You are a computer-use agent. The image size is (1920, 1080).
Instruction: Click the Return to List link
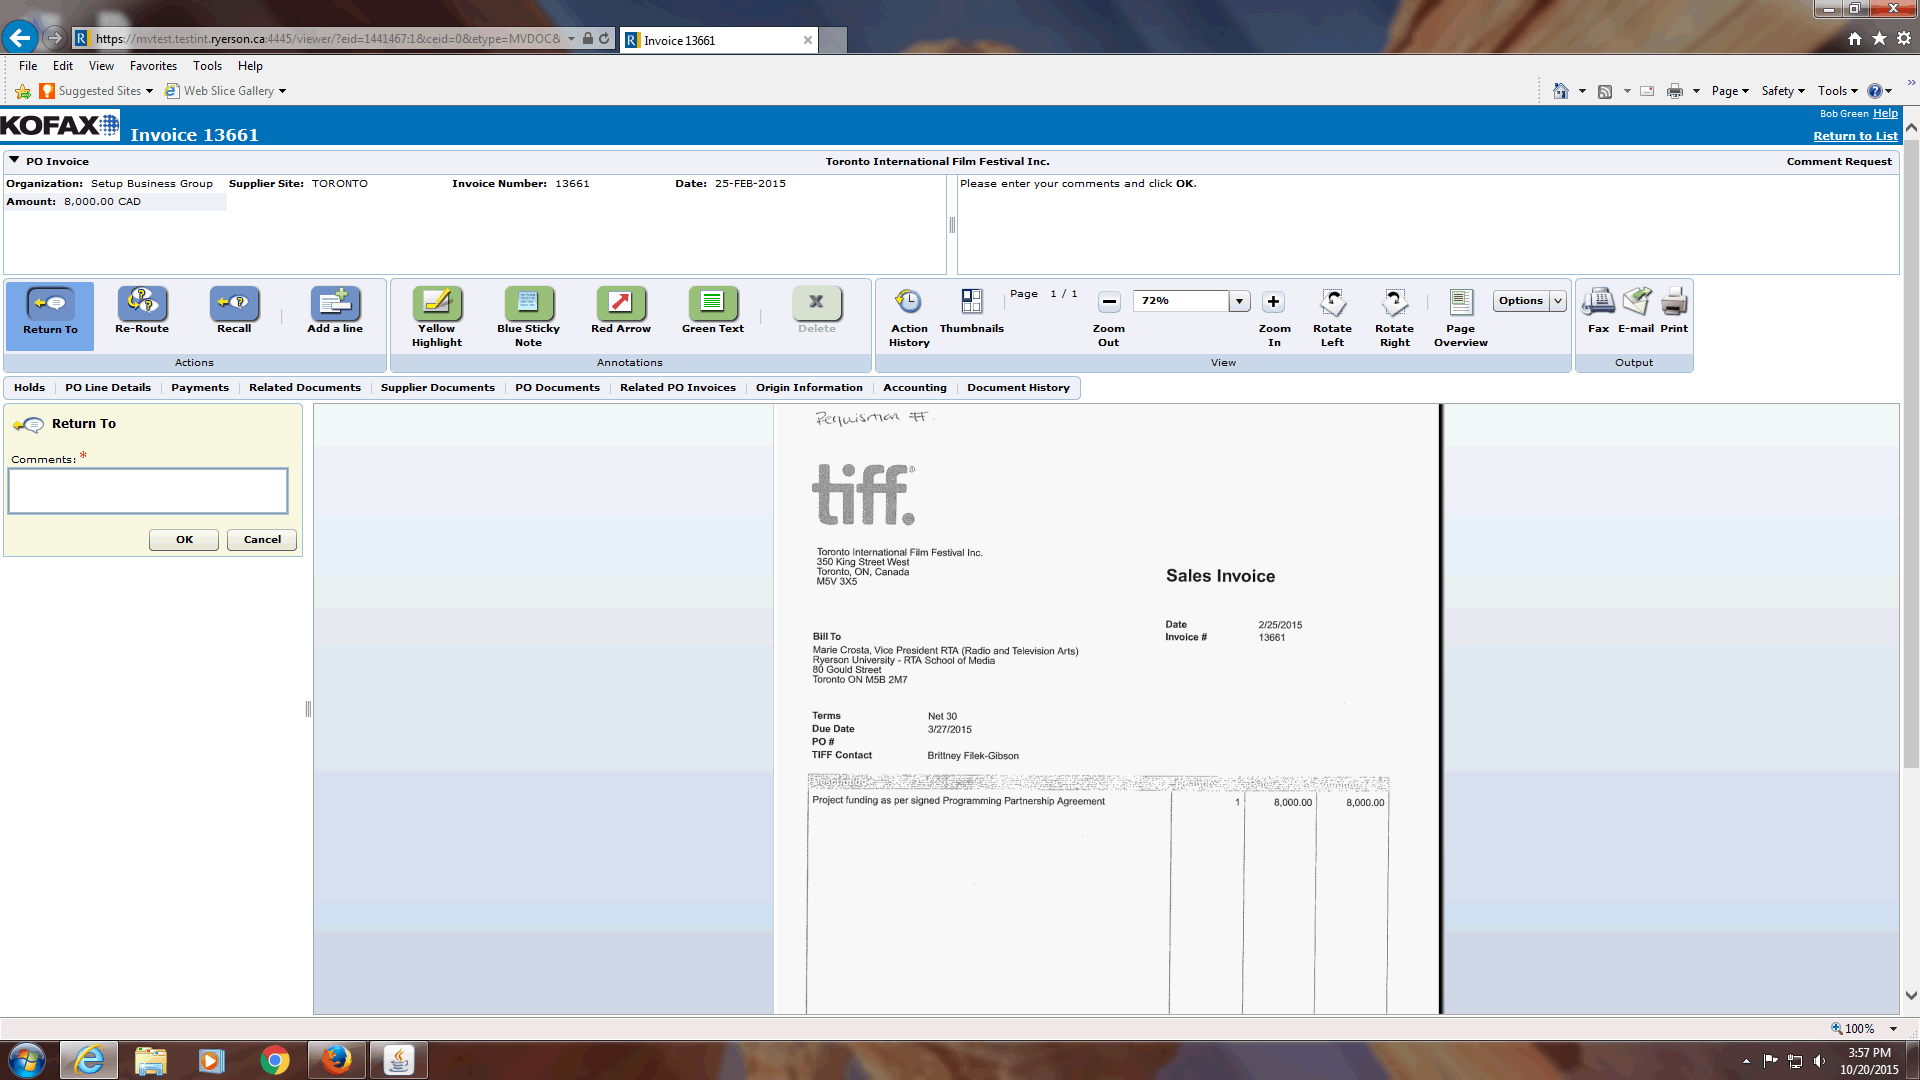(1855, 136)
